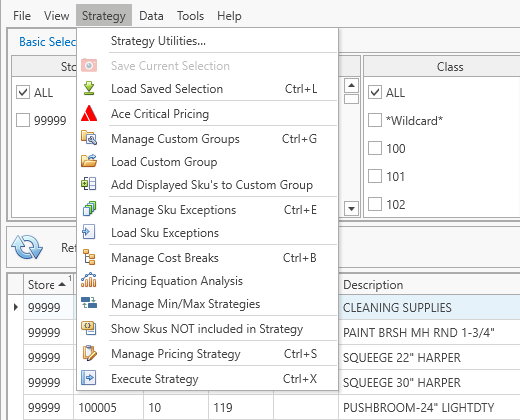Screen dimensions: 520x420
Task: Expand the first 99999 row indicator arrow
Action: coord(15,307)
